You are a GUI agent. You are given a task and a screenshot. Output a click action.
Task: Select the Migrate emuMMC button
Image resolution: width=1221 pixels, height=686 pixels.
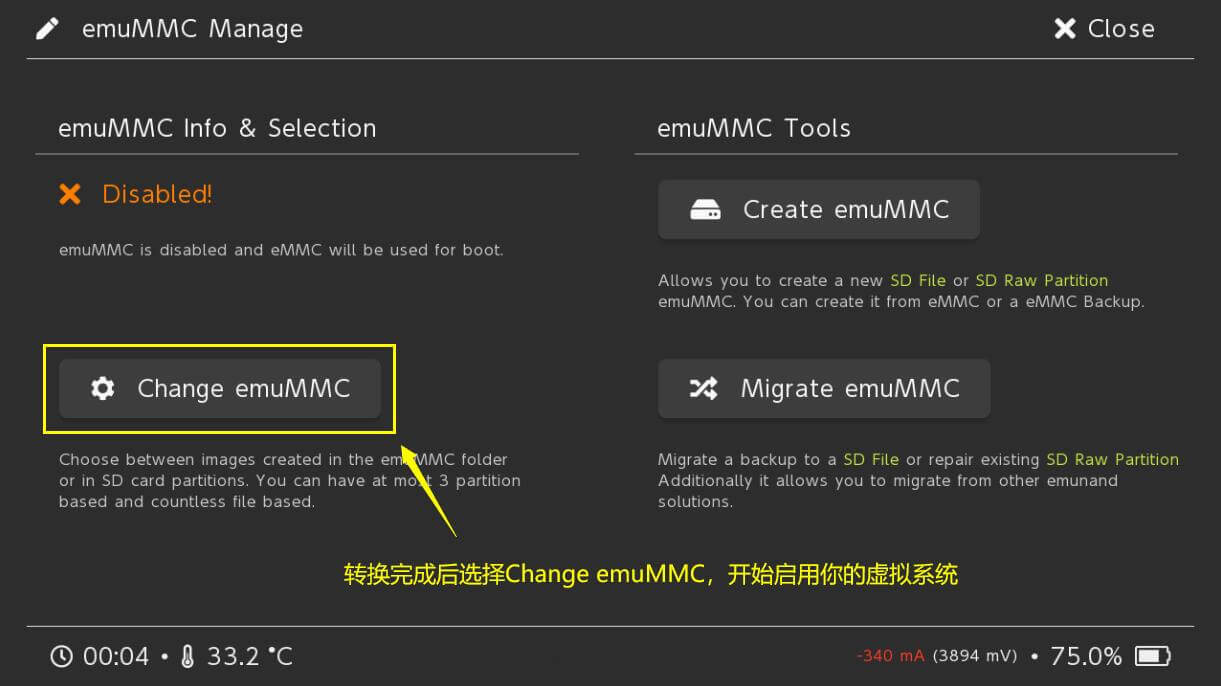[824, 388]
